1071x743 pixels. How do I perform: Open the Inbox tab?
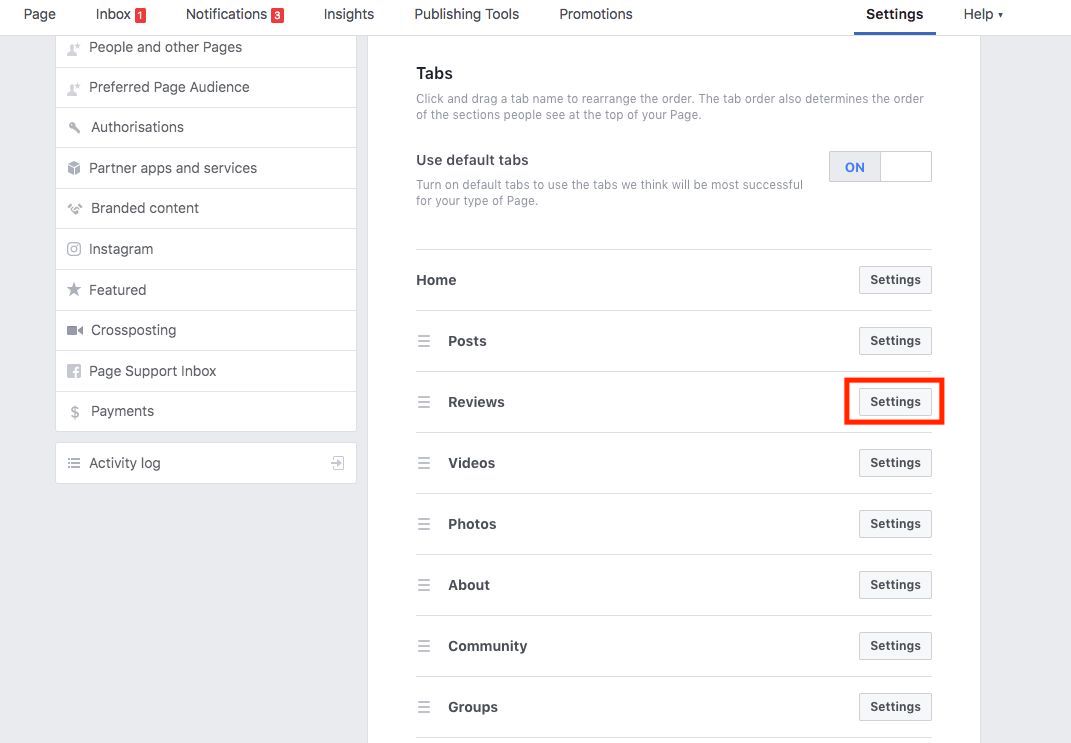pyautogui.click(x=120, y=14)
